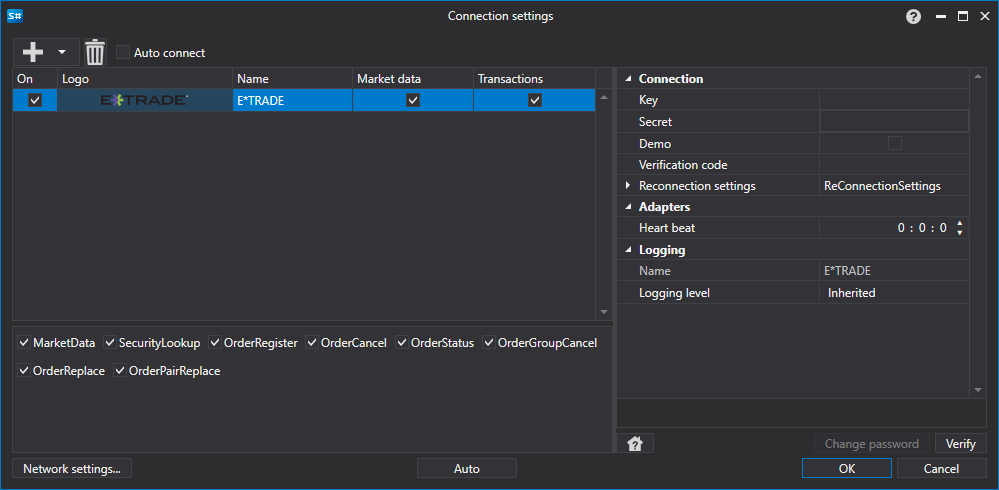Toggle the OrderRegister checkbox
Image resolution: width=999 pixels, height=490 pixels.
215,343
